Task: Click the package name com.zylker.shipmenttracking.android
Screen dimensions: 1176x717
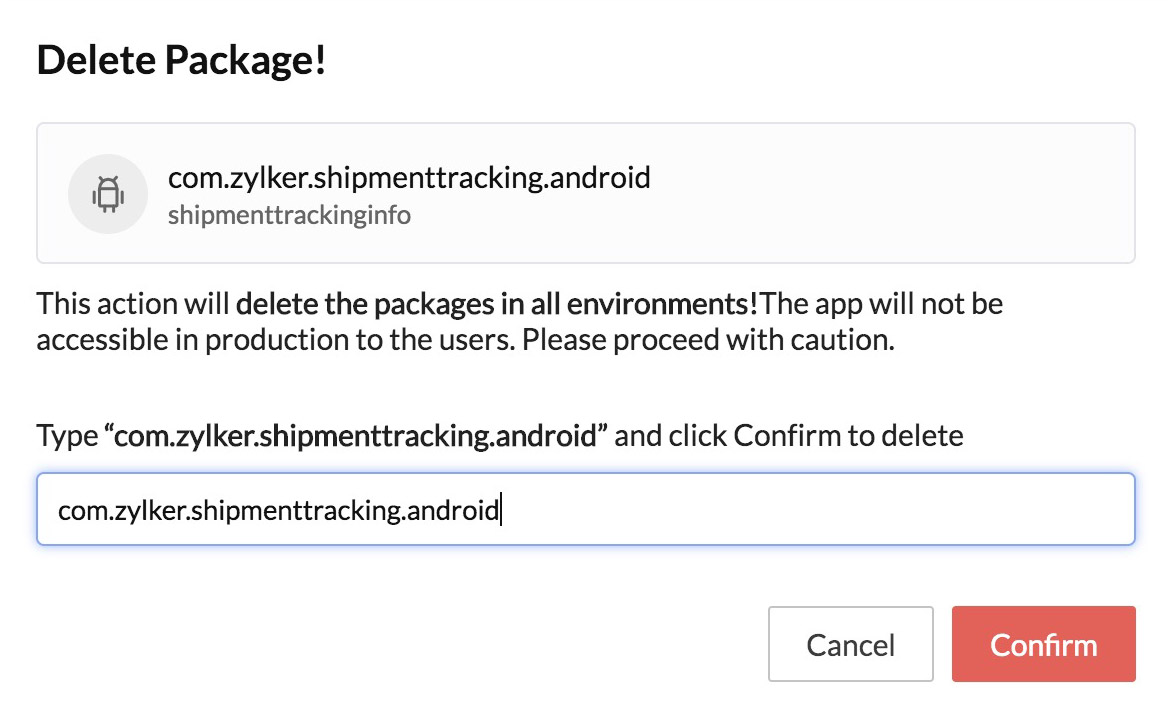Action: (410, 177)
